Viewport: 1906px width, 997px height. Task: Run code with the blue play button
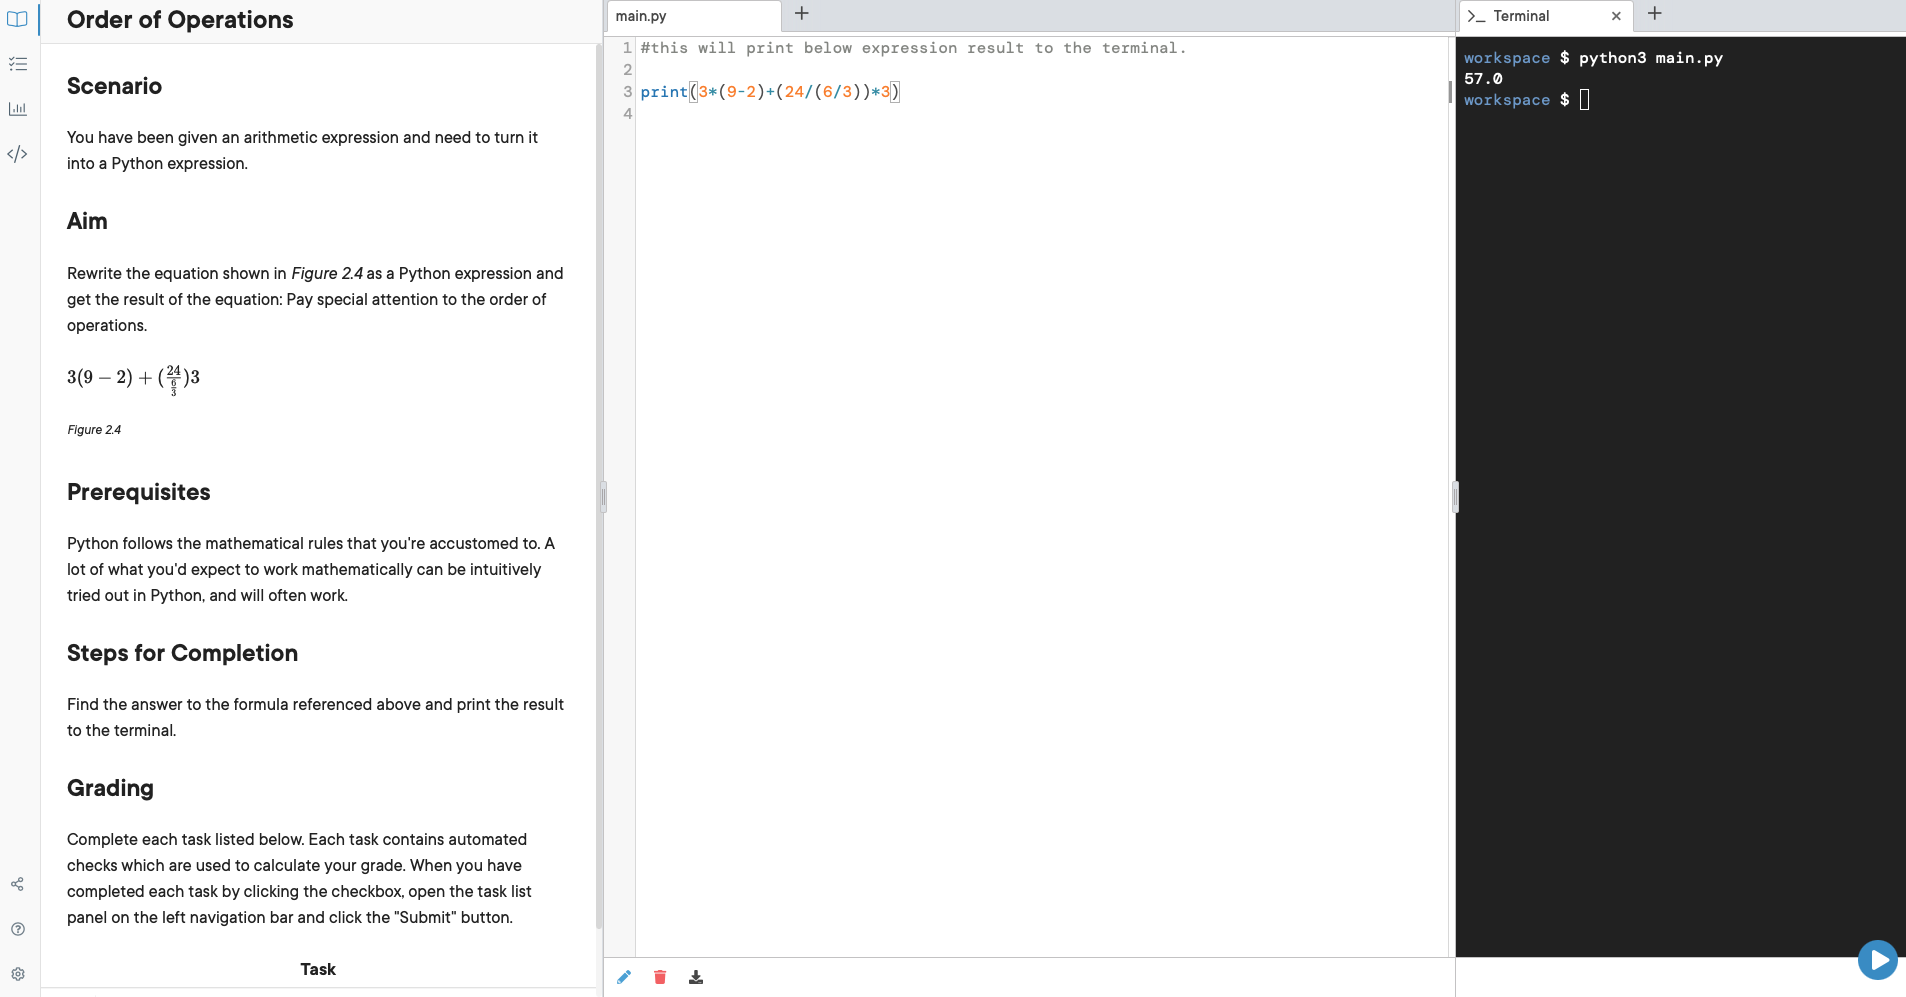pyautogui.click(x=1877, y=960)
